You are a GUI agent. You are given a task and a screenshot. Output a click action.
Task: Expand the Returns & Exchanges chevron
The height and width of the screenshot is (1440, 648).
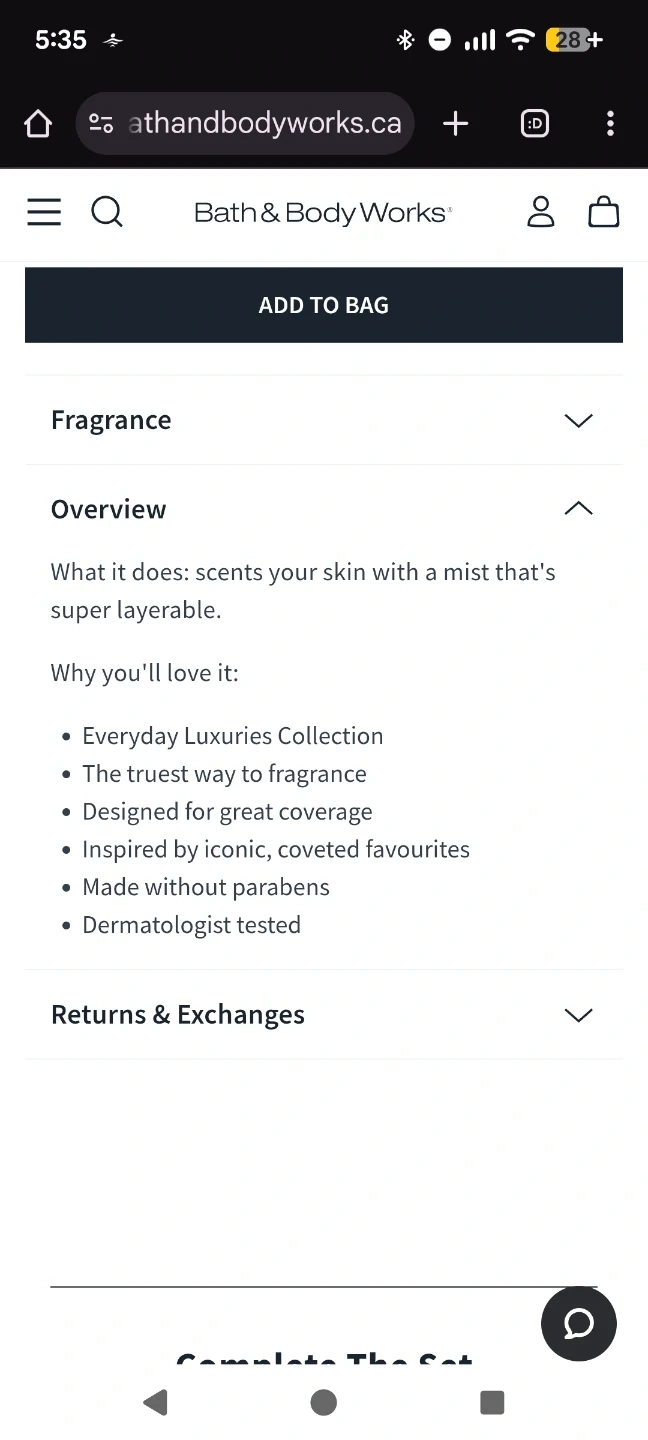(x=578, y=1015)
